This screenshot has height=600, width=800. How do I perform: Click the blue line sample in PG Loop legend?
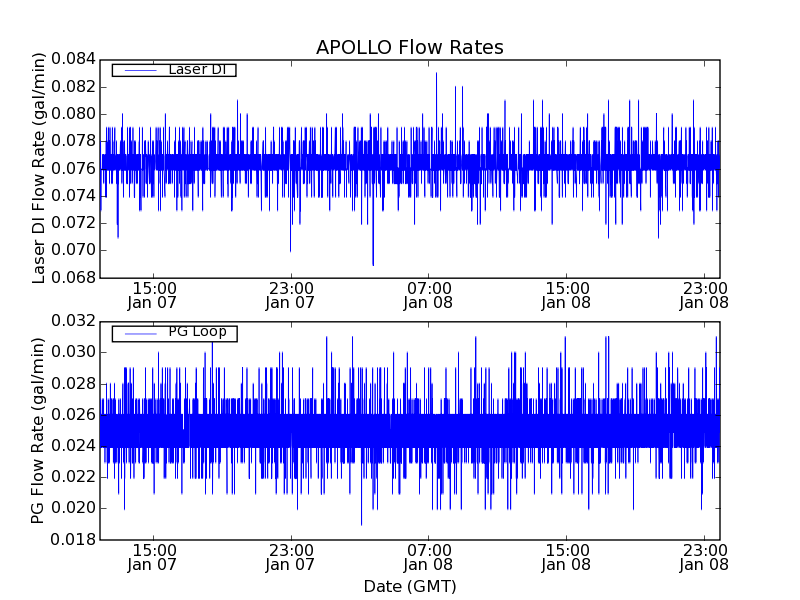point(141,334)
